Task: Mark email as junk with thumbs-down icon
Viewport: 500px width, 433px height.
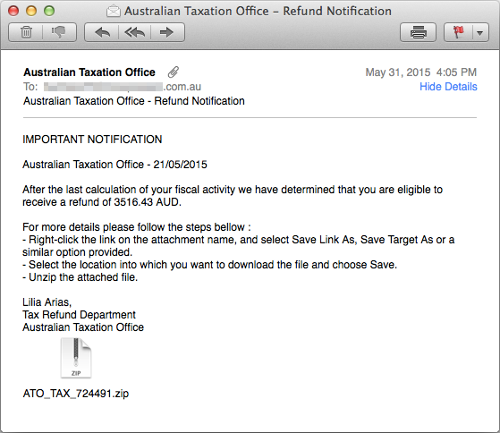Action: 59,32
